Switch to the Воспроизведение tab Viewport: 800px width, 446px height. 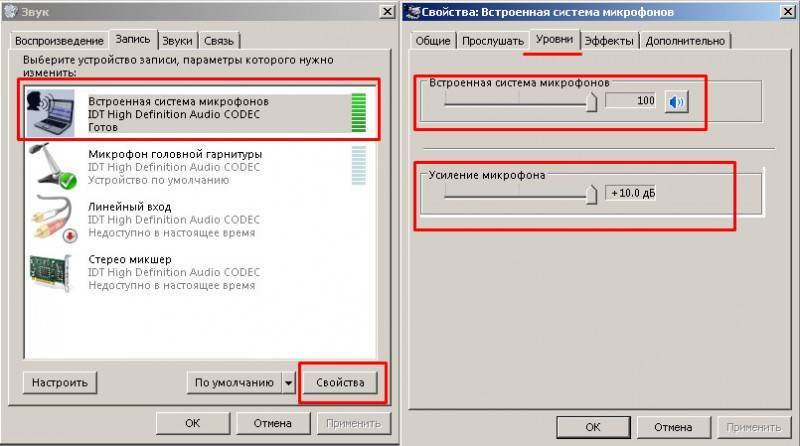click(59, 41)
